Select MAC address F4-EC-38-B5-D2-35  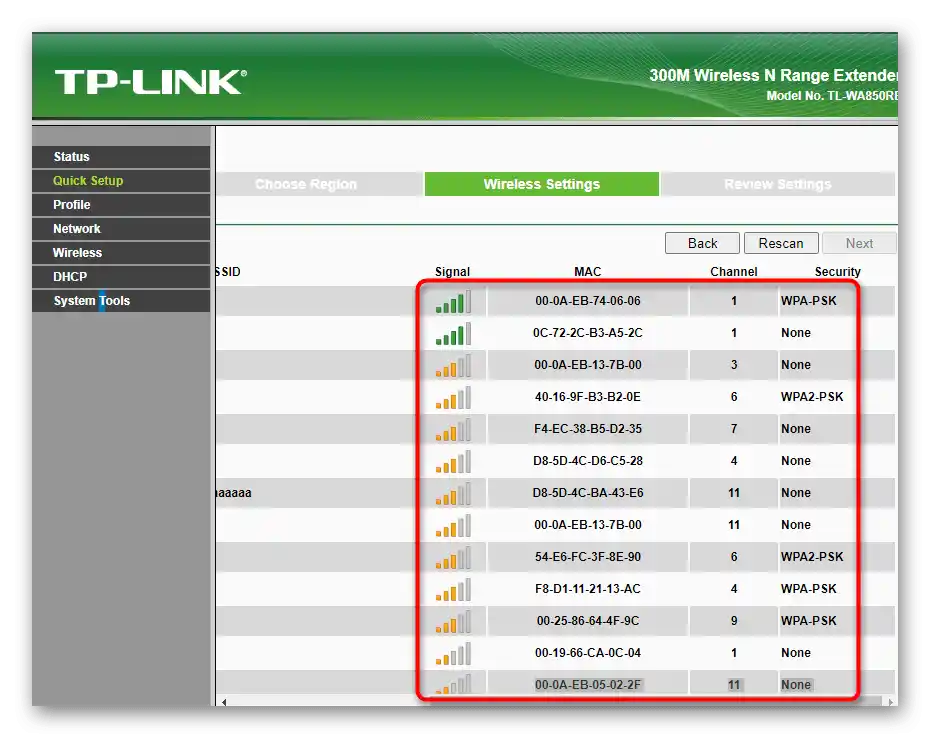pyautogui.click(x=588, y=430)
